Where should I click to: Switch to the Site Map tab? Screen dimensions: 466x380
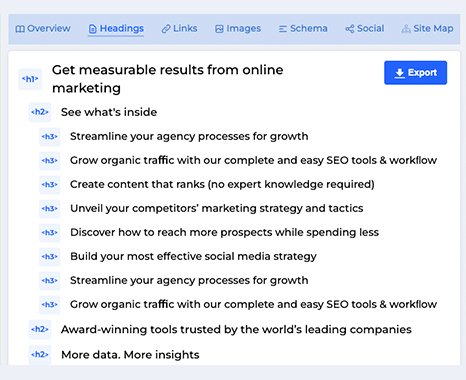(x=427, y=29)
